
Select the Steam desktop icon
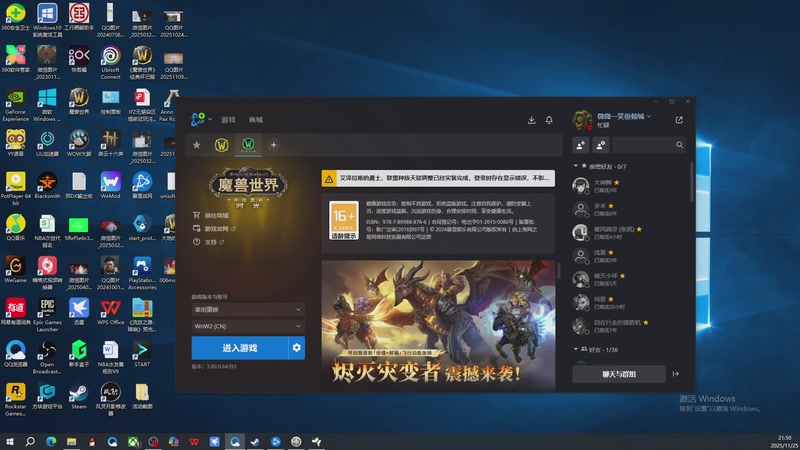pos(79,396)
